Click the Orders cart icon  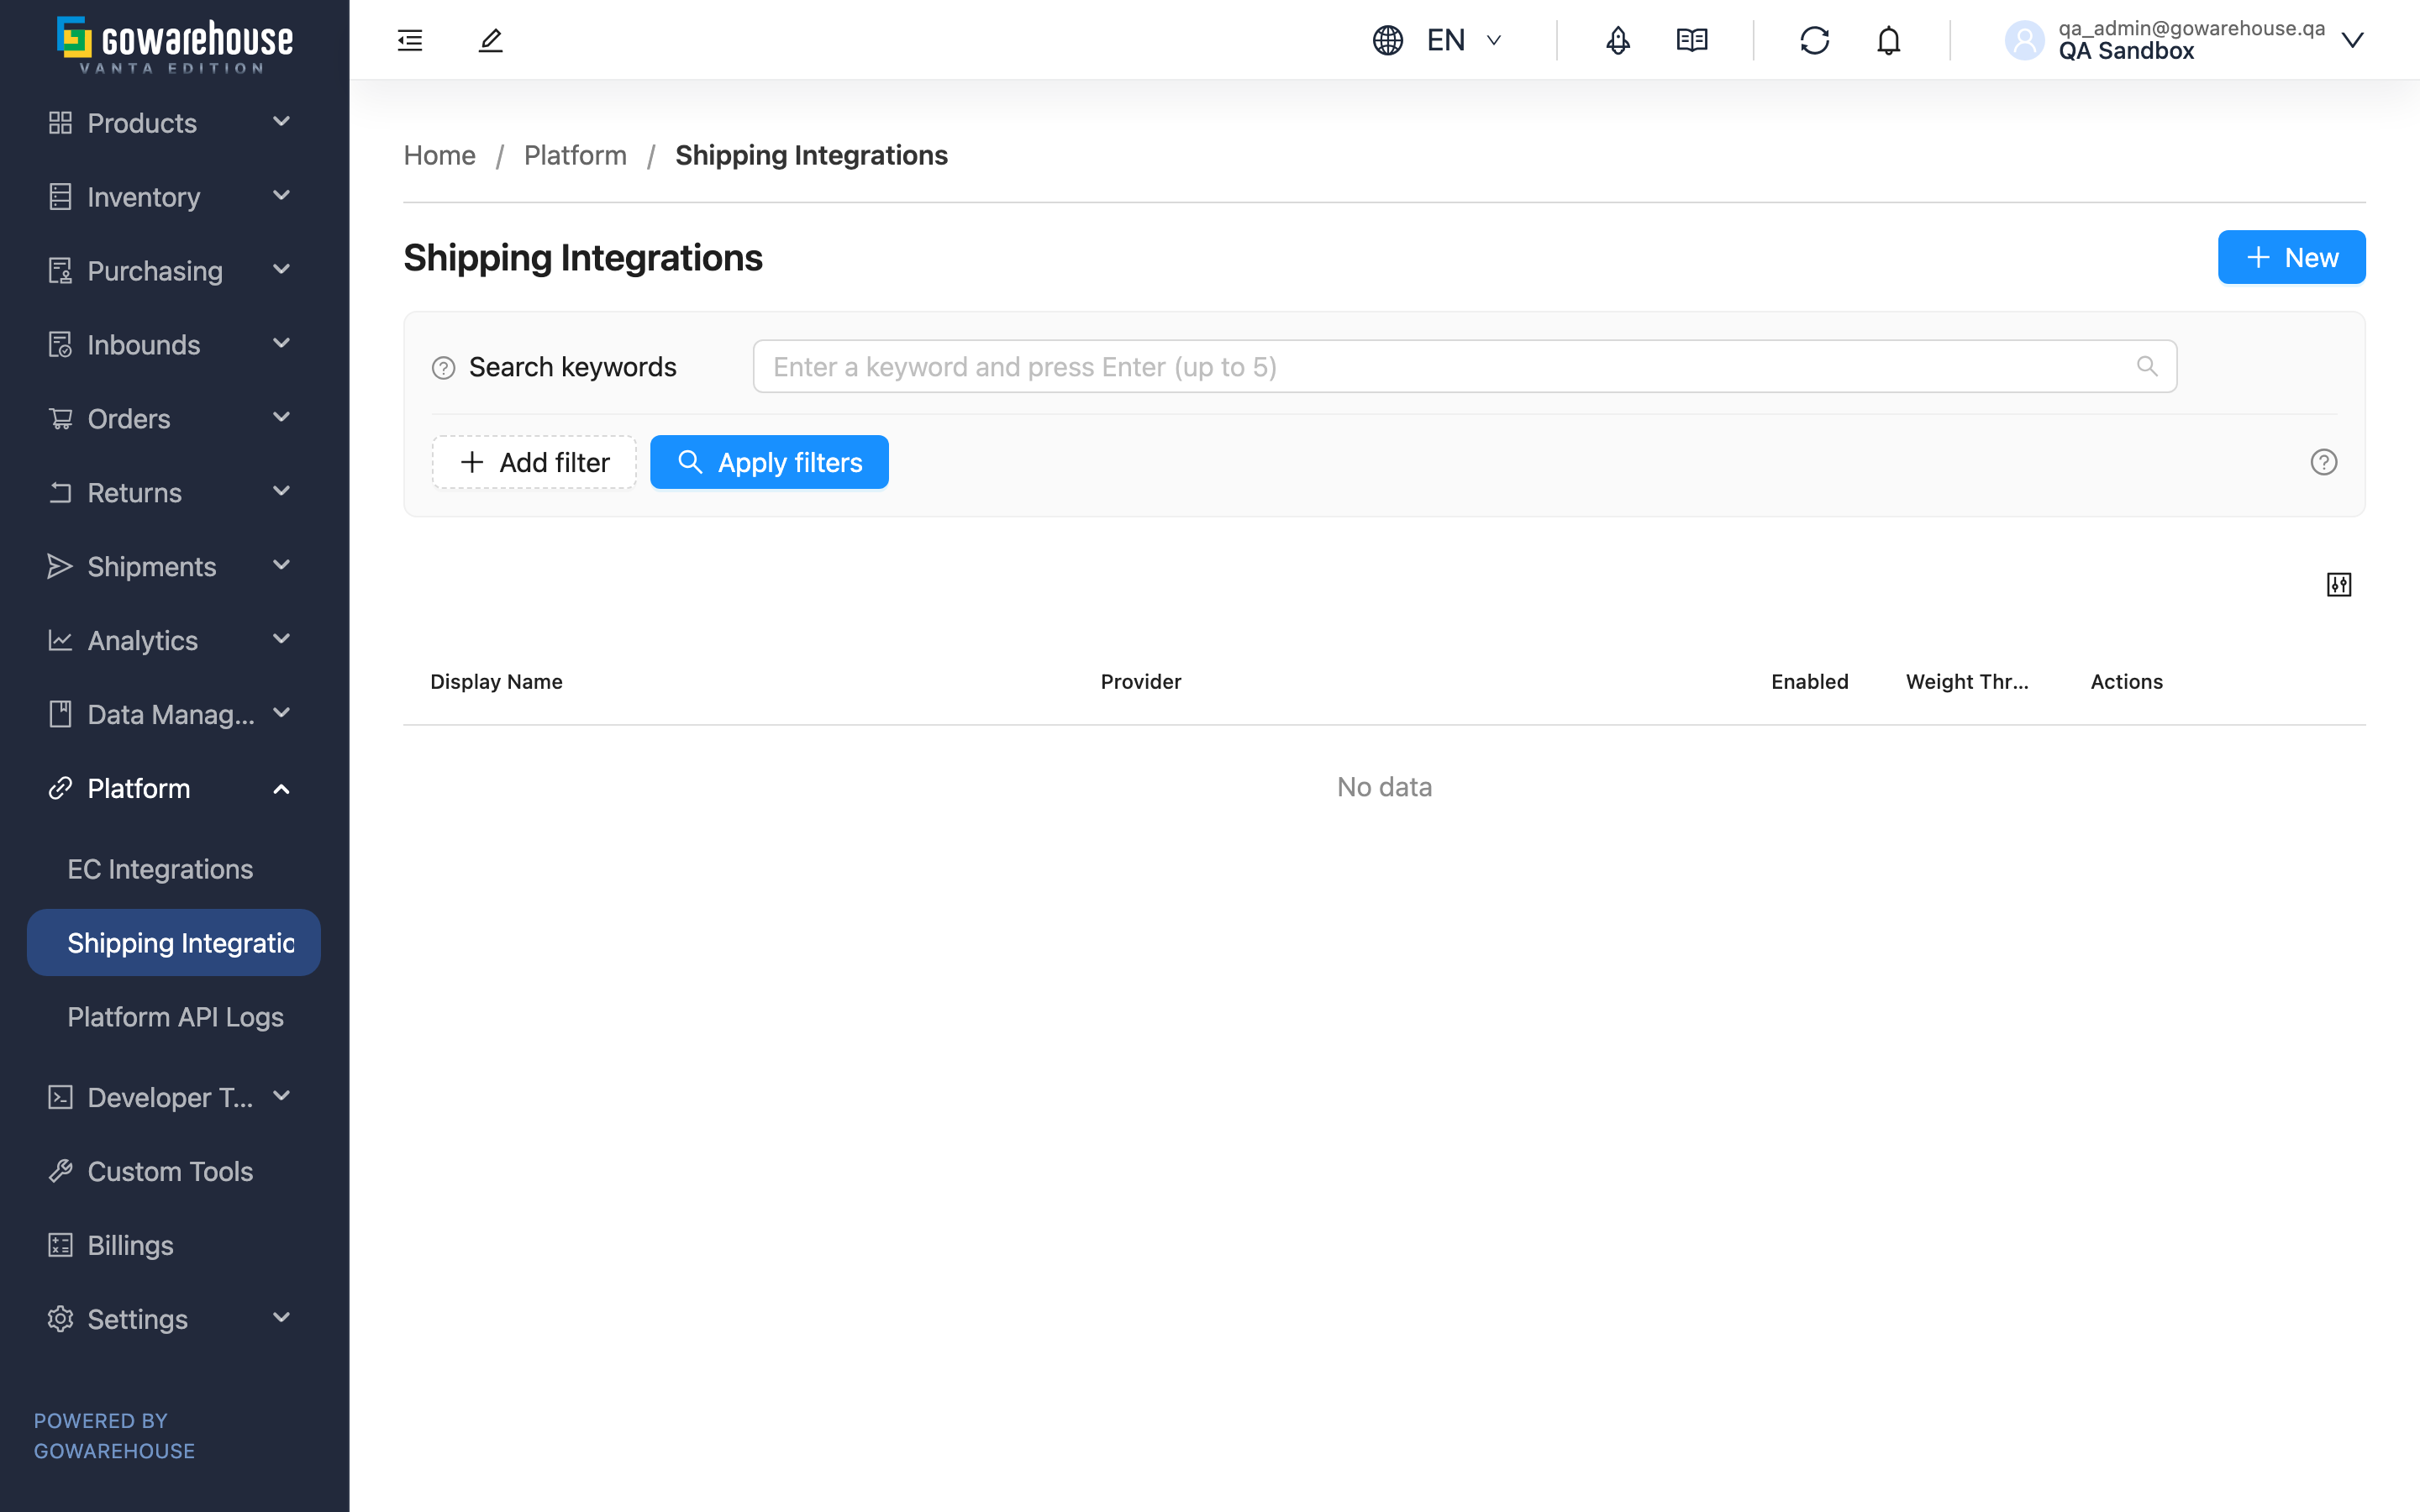click(60, 419)
